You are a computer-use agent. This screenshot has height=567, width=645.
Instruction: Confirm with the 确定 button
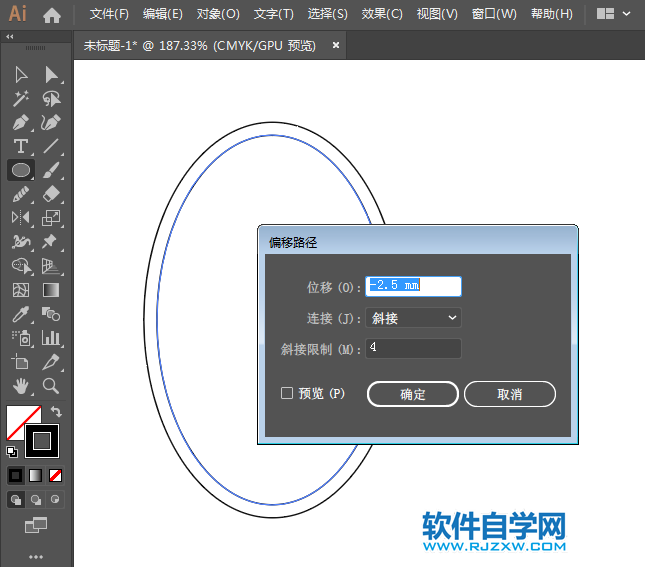pyautogui.click(x=413, y=394)
